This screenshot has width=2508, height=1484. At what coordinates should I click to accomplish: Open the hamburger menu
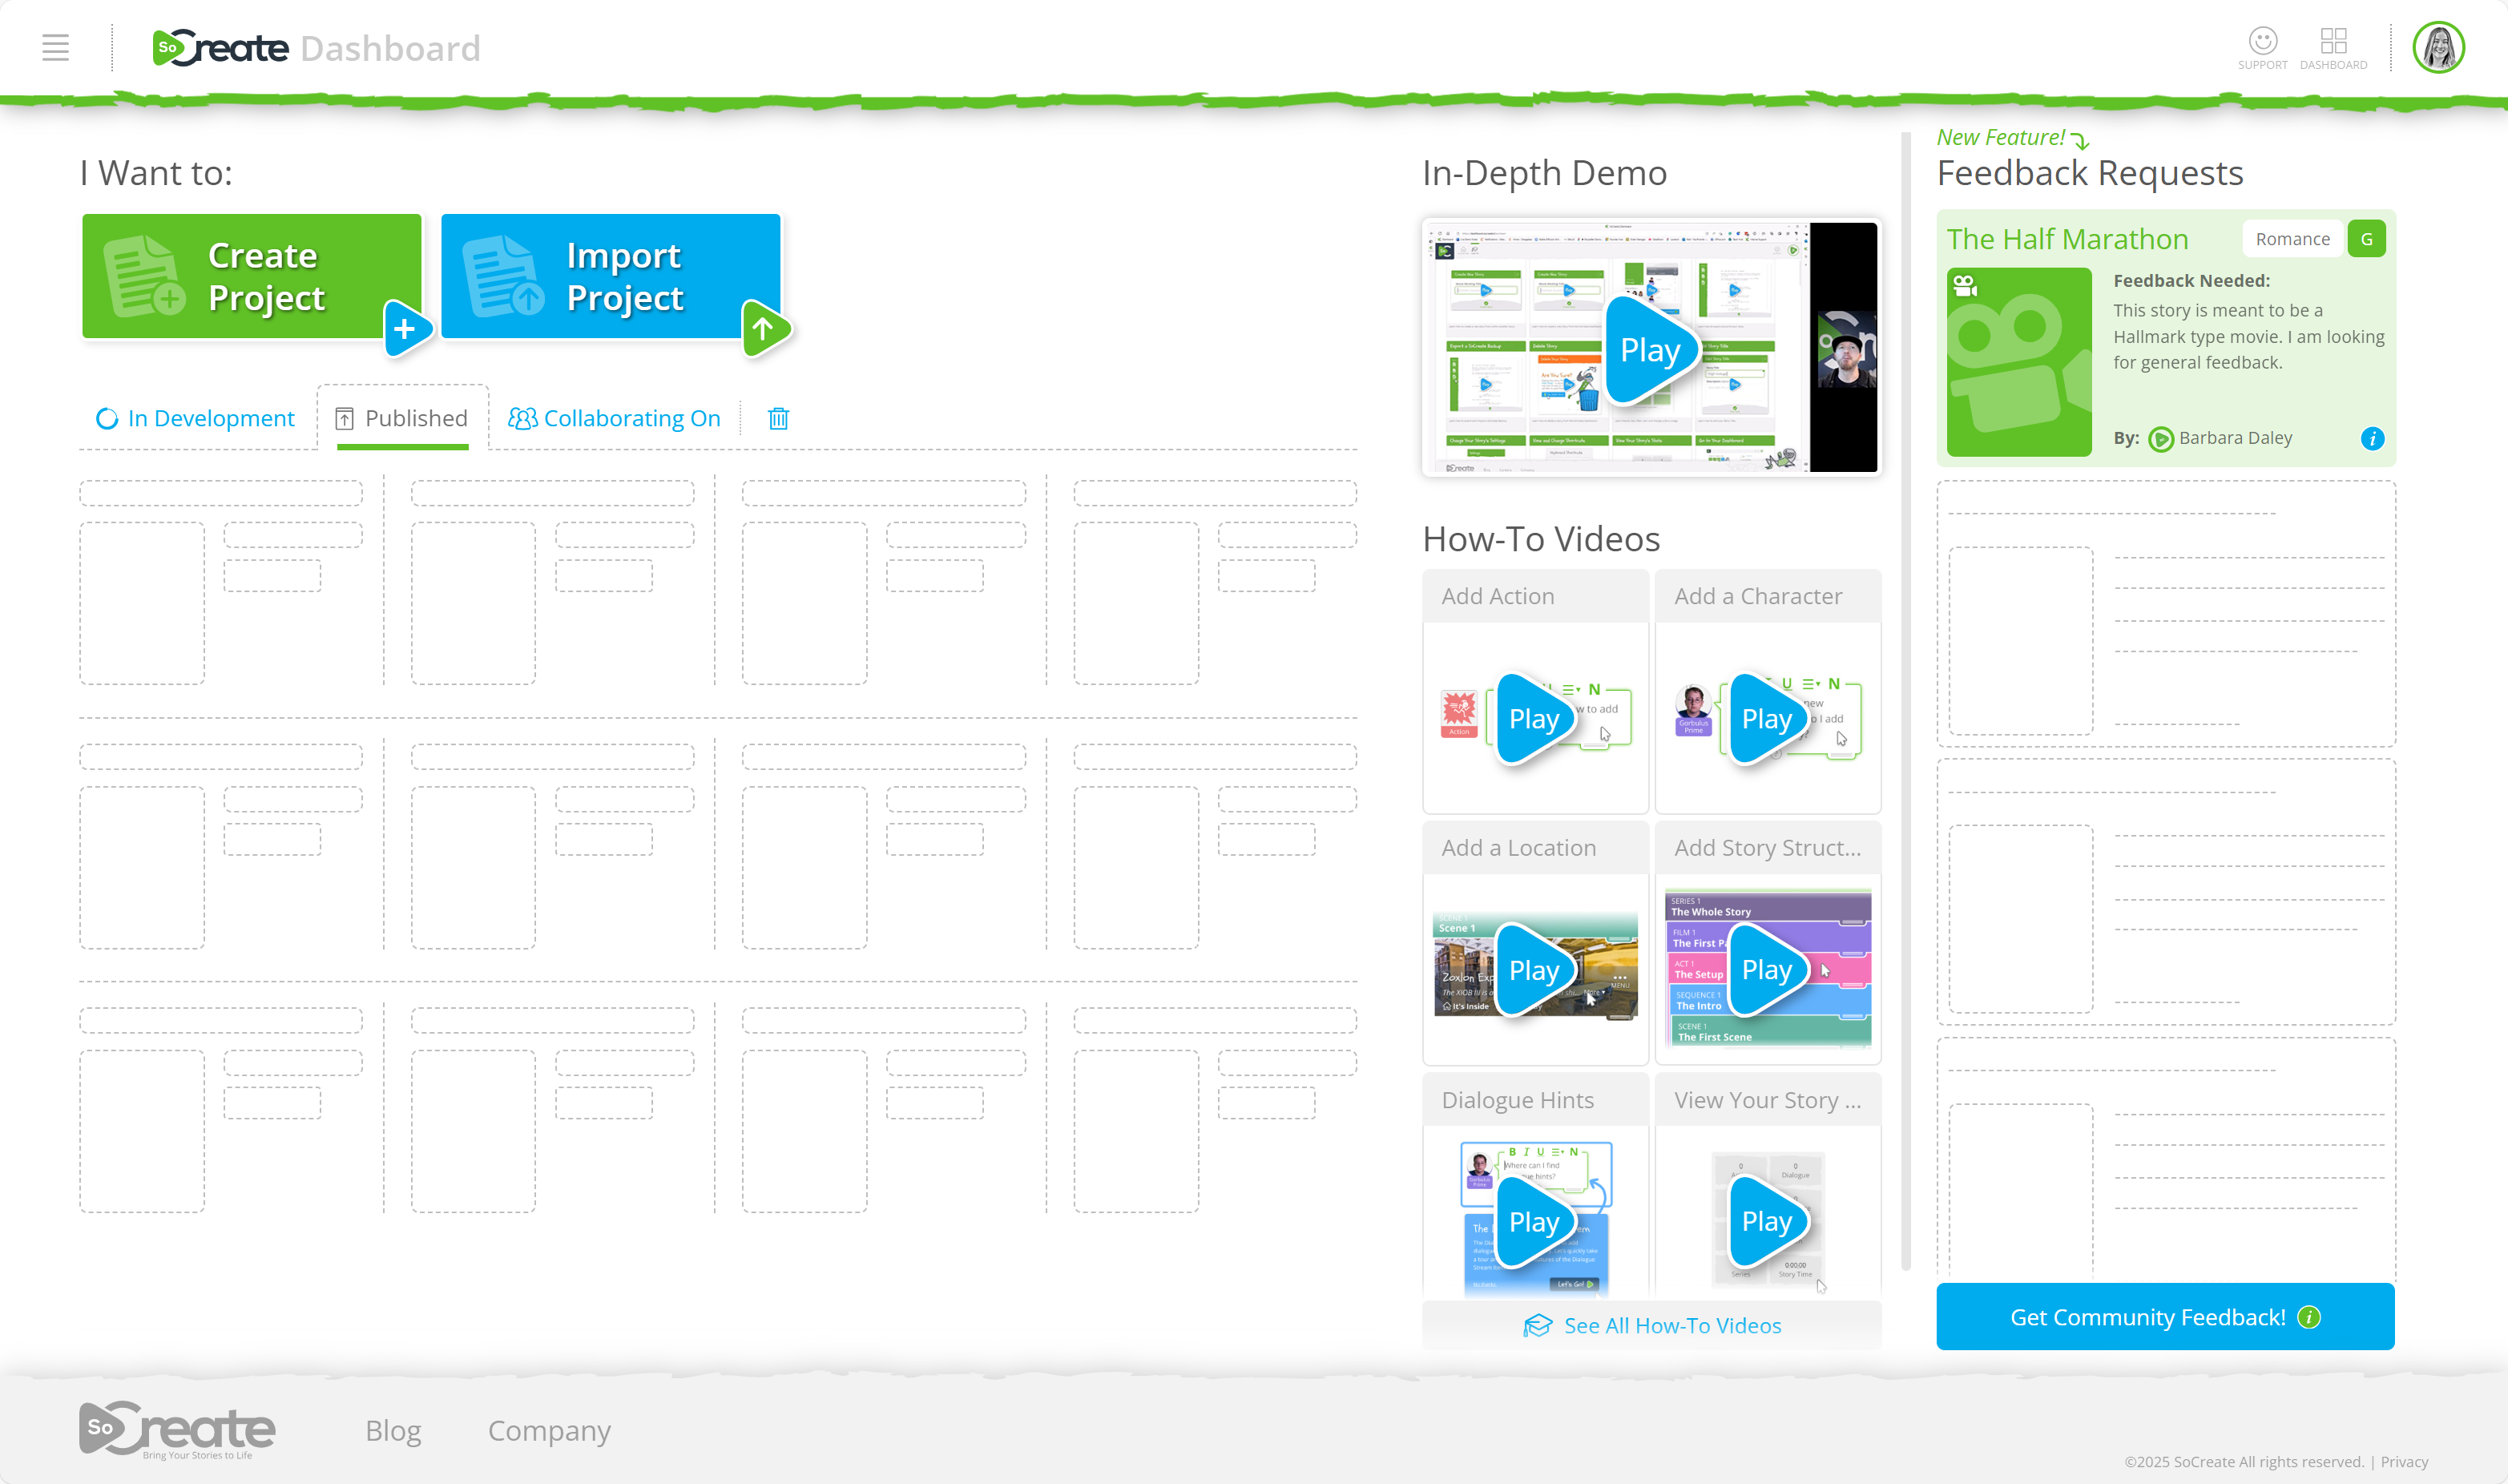pos(55,47)
